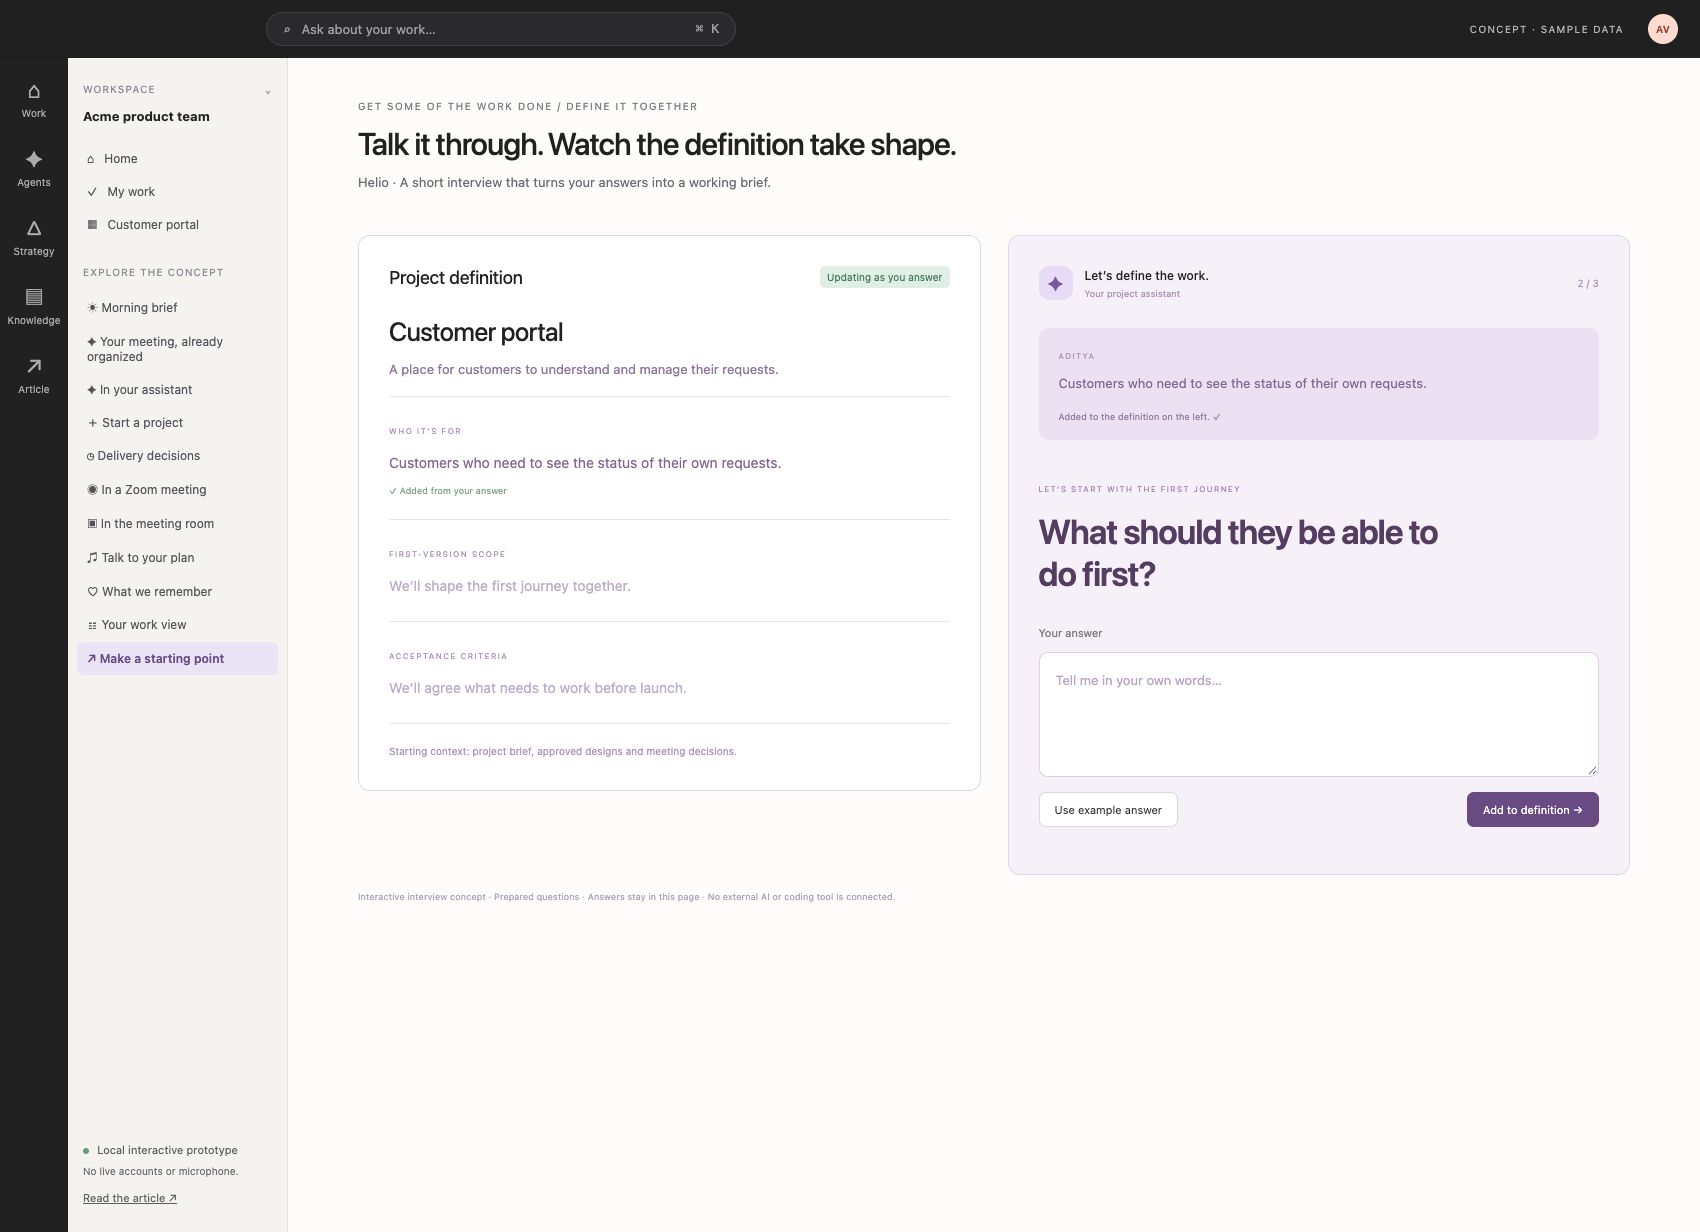Select Make a starting point item
1700x1232 pixels.
[177, 659]
